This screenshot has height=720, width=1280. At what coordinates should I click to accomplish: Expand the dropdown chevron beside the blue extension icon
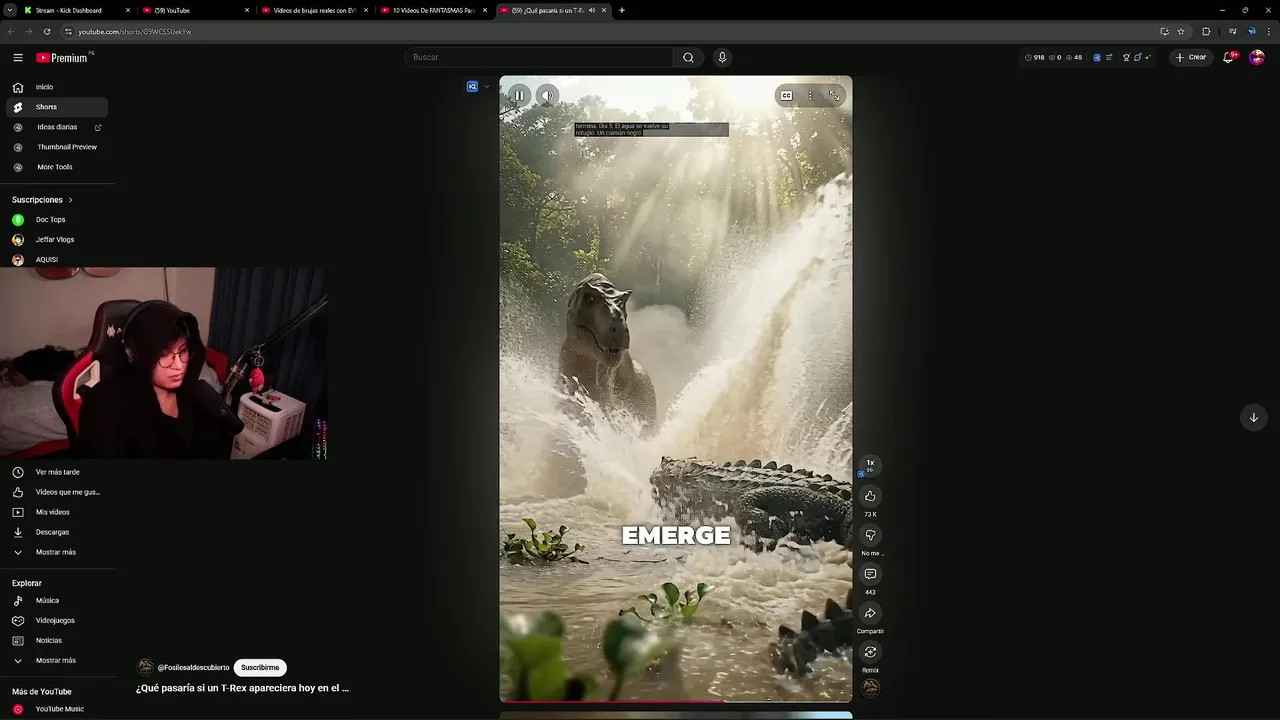pyautogui.click(x=487, y=86)
